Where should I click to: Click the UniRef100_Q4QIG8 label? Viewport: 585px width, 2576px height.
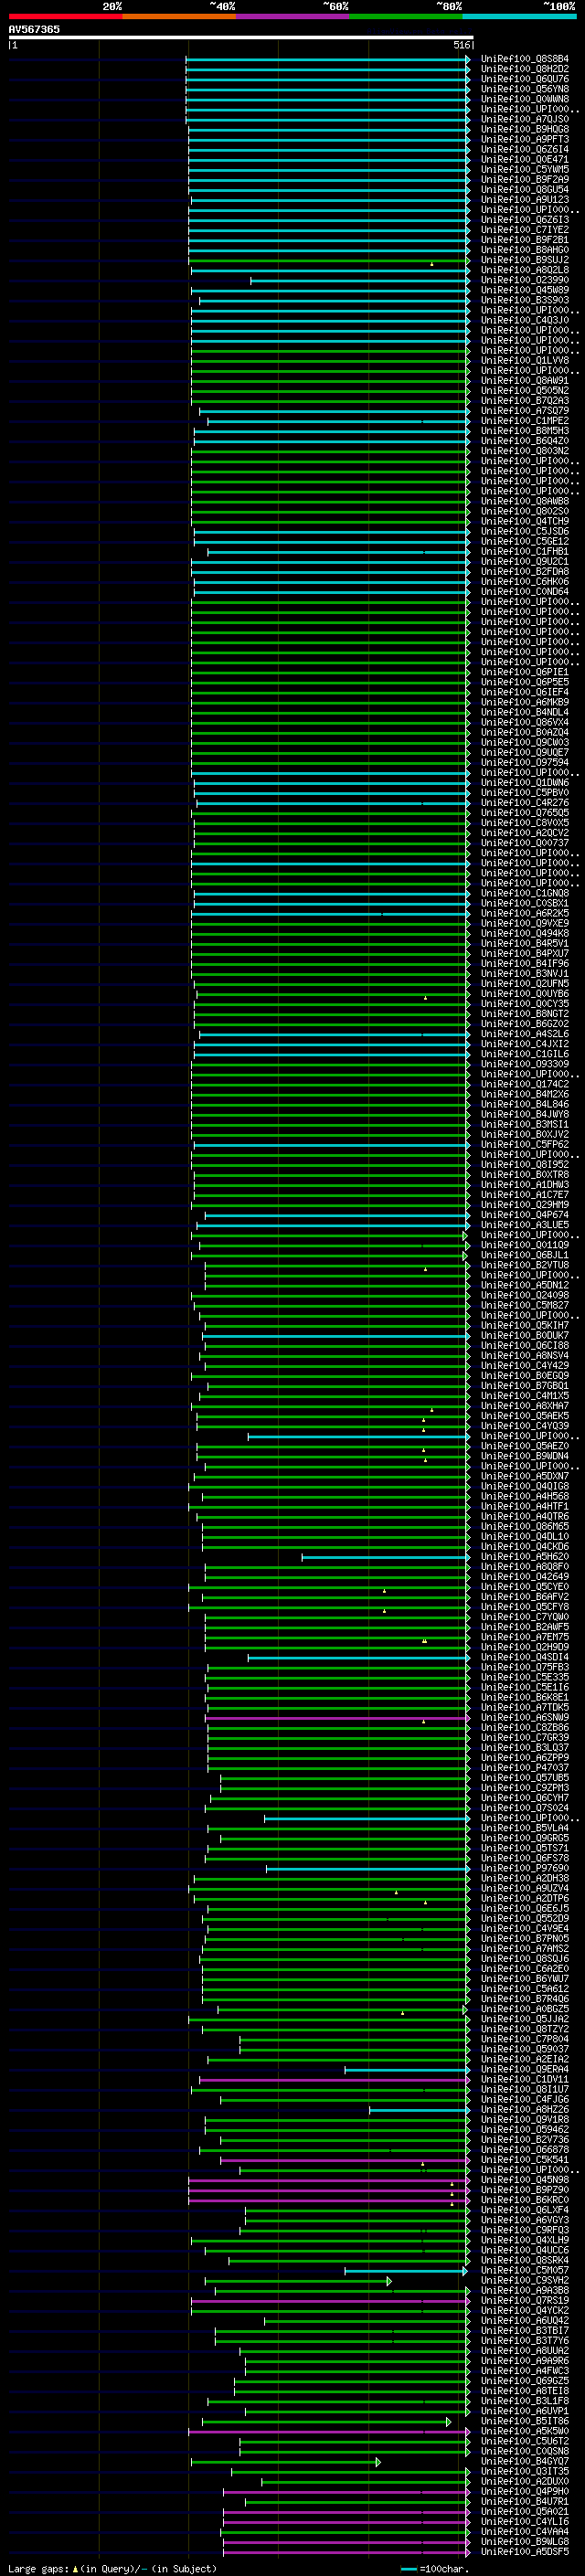pyautogui.click(x=525, y=1486)
